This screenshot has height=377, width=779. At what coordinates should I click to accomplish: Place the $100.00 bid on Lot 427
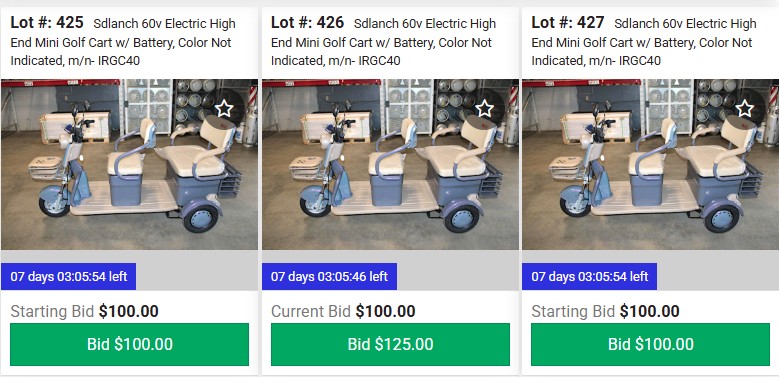(650, 344)
